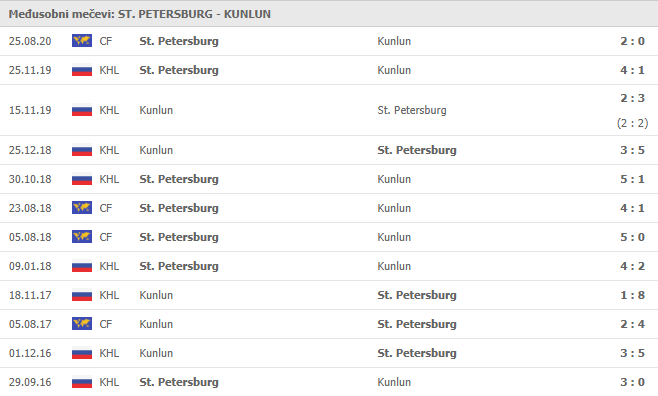The height and width of the screenshot is (396, 658).
Task: Click the world flag icon on 05.08.18 row
Action: click(x=82, y=237)
